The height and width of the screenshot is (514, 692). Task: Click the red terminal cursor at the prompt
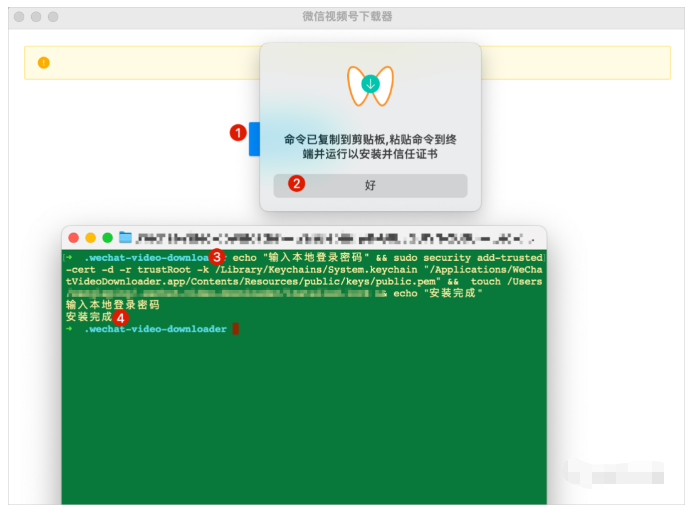(x=235, y=329)
